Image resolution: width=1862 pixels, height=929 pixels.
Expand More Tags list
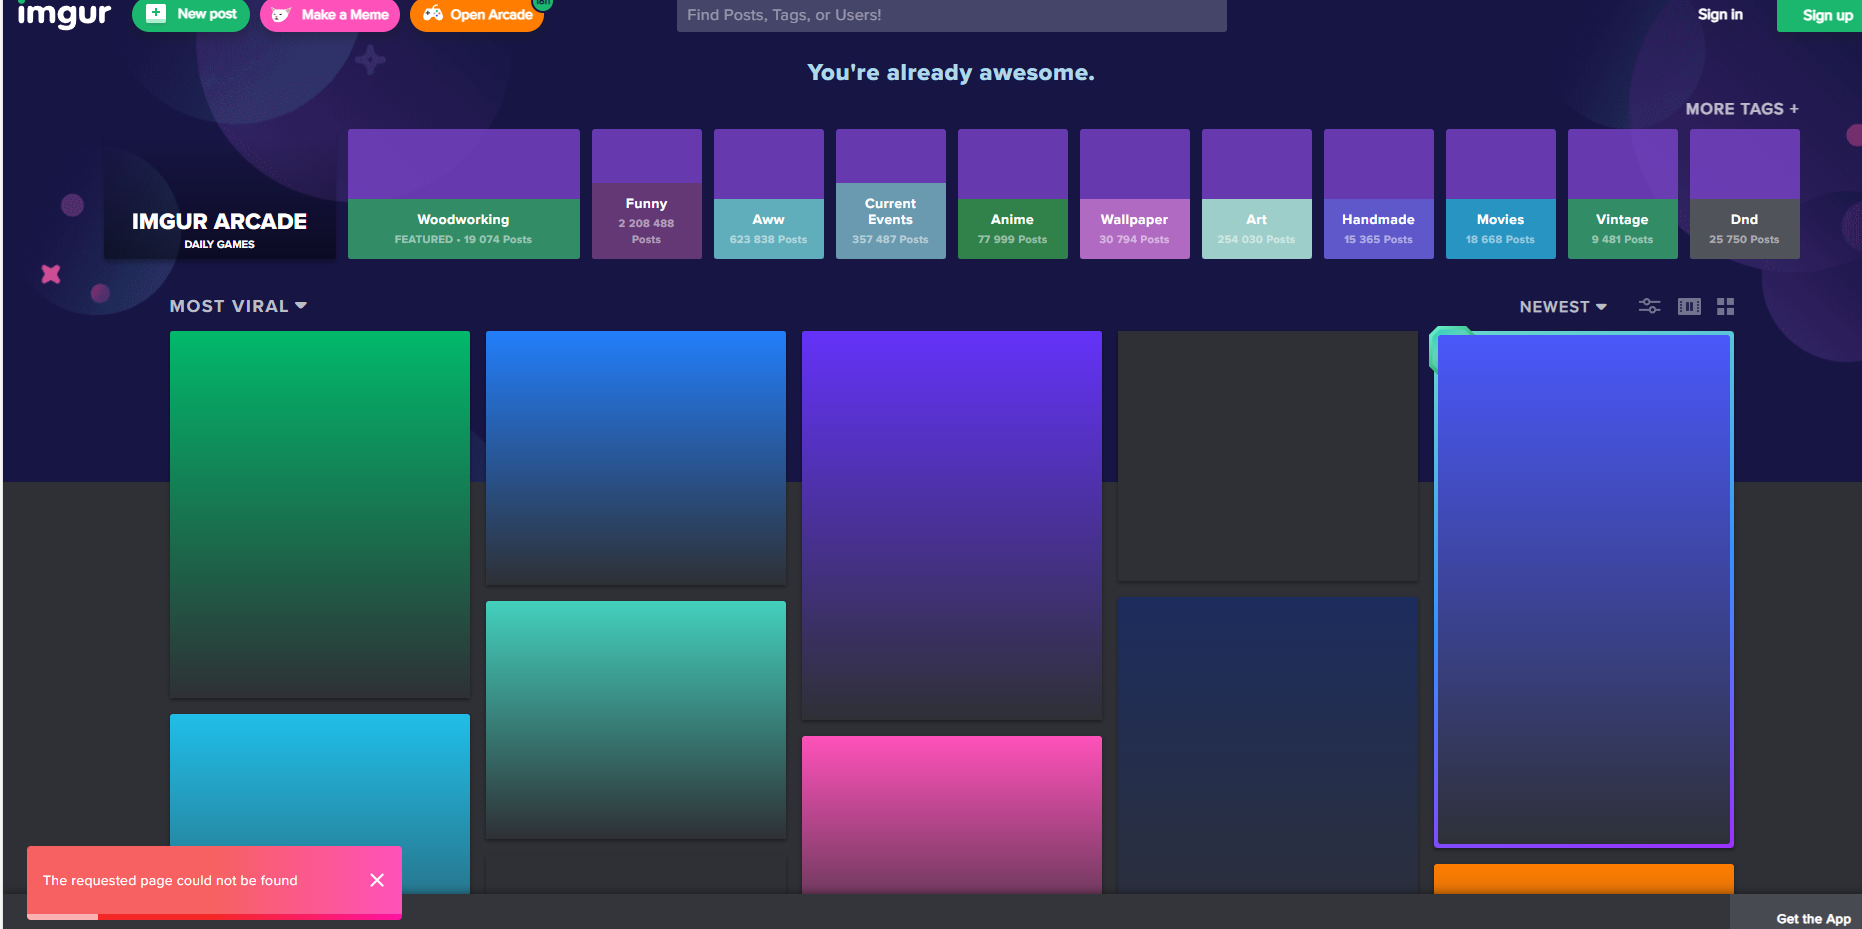tap(1741, 109)
